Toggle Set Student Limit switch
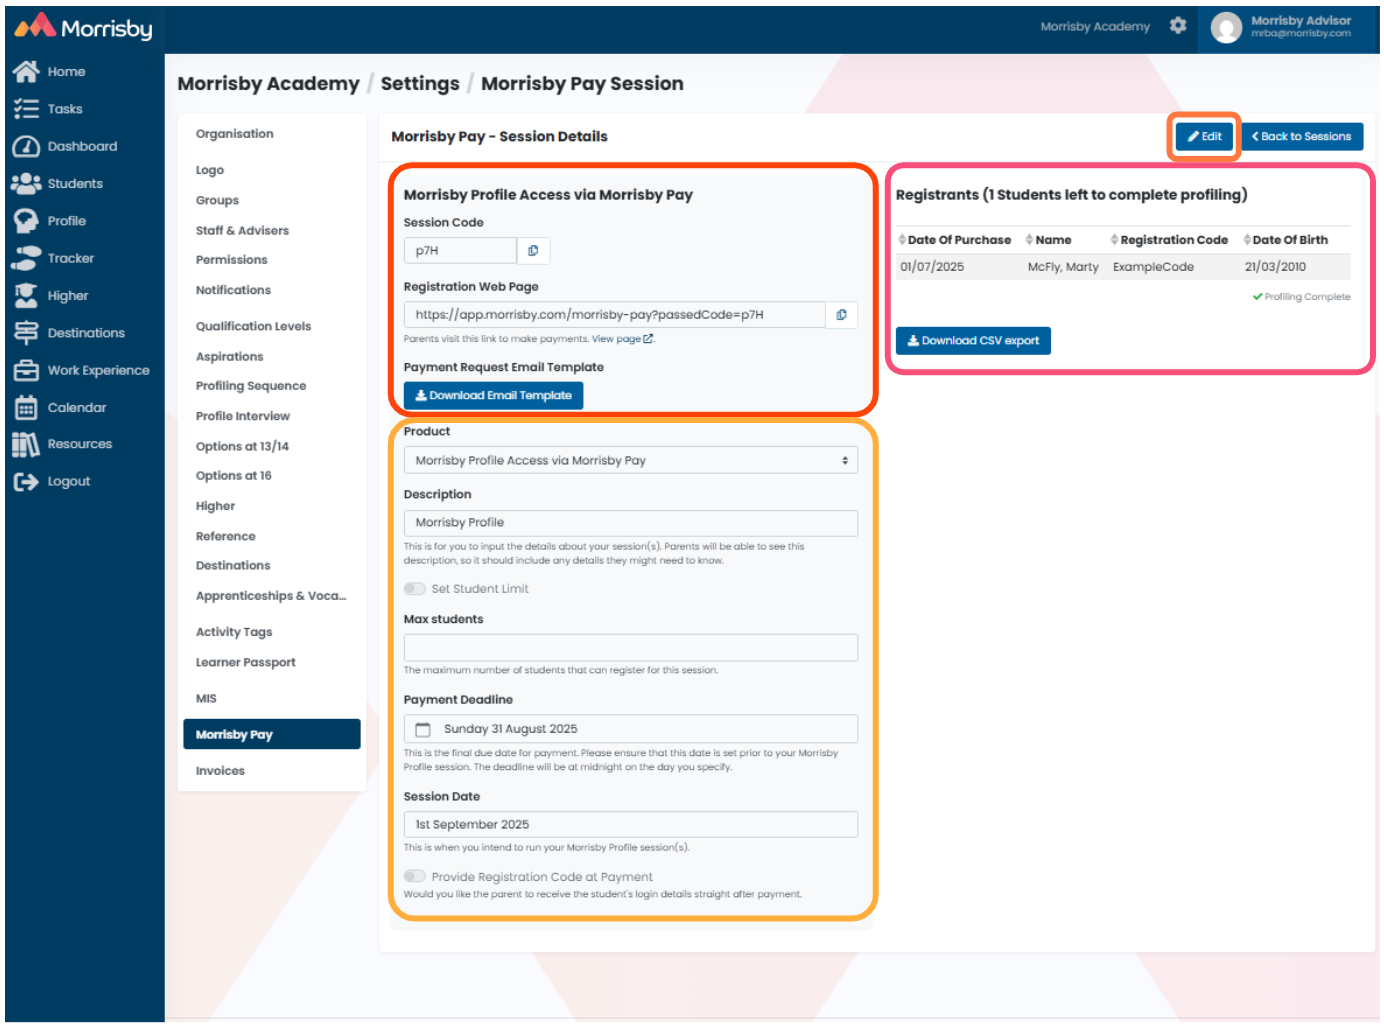The width and height of the screenshot is (1384, 1029). tap(415, 589)
